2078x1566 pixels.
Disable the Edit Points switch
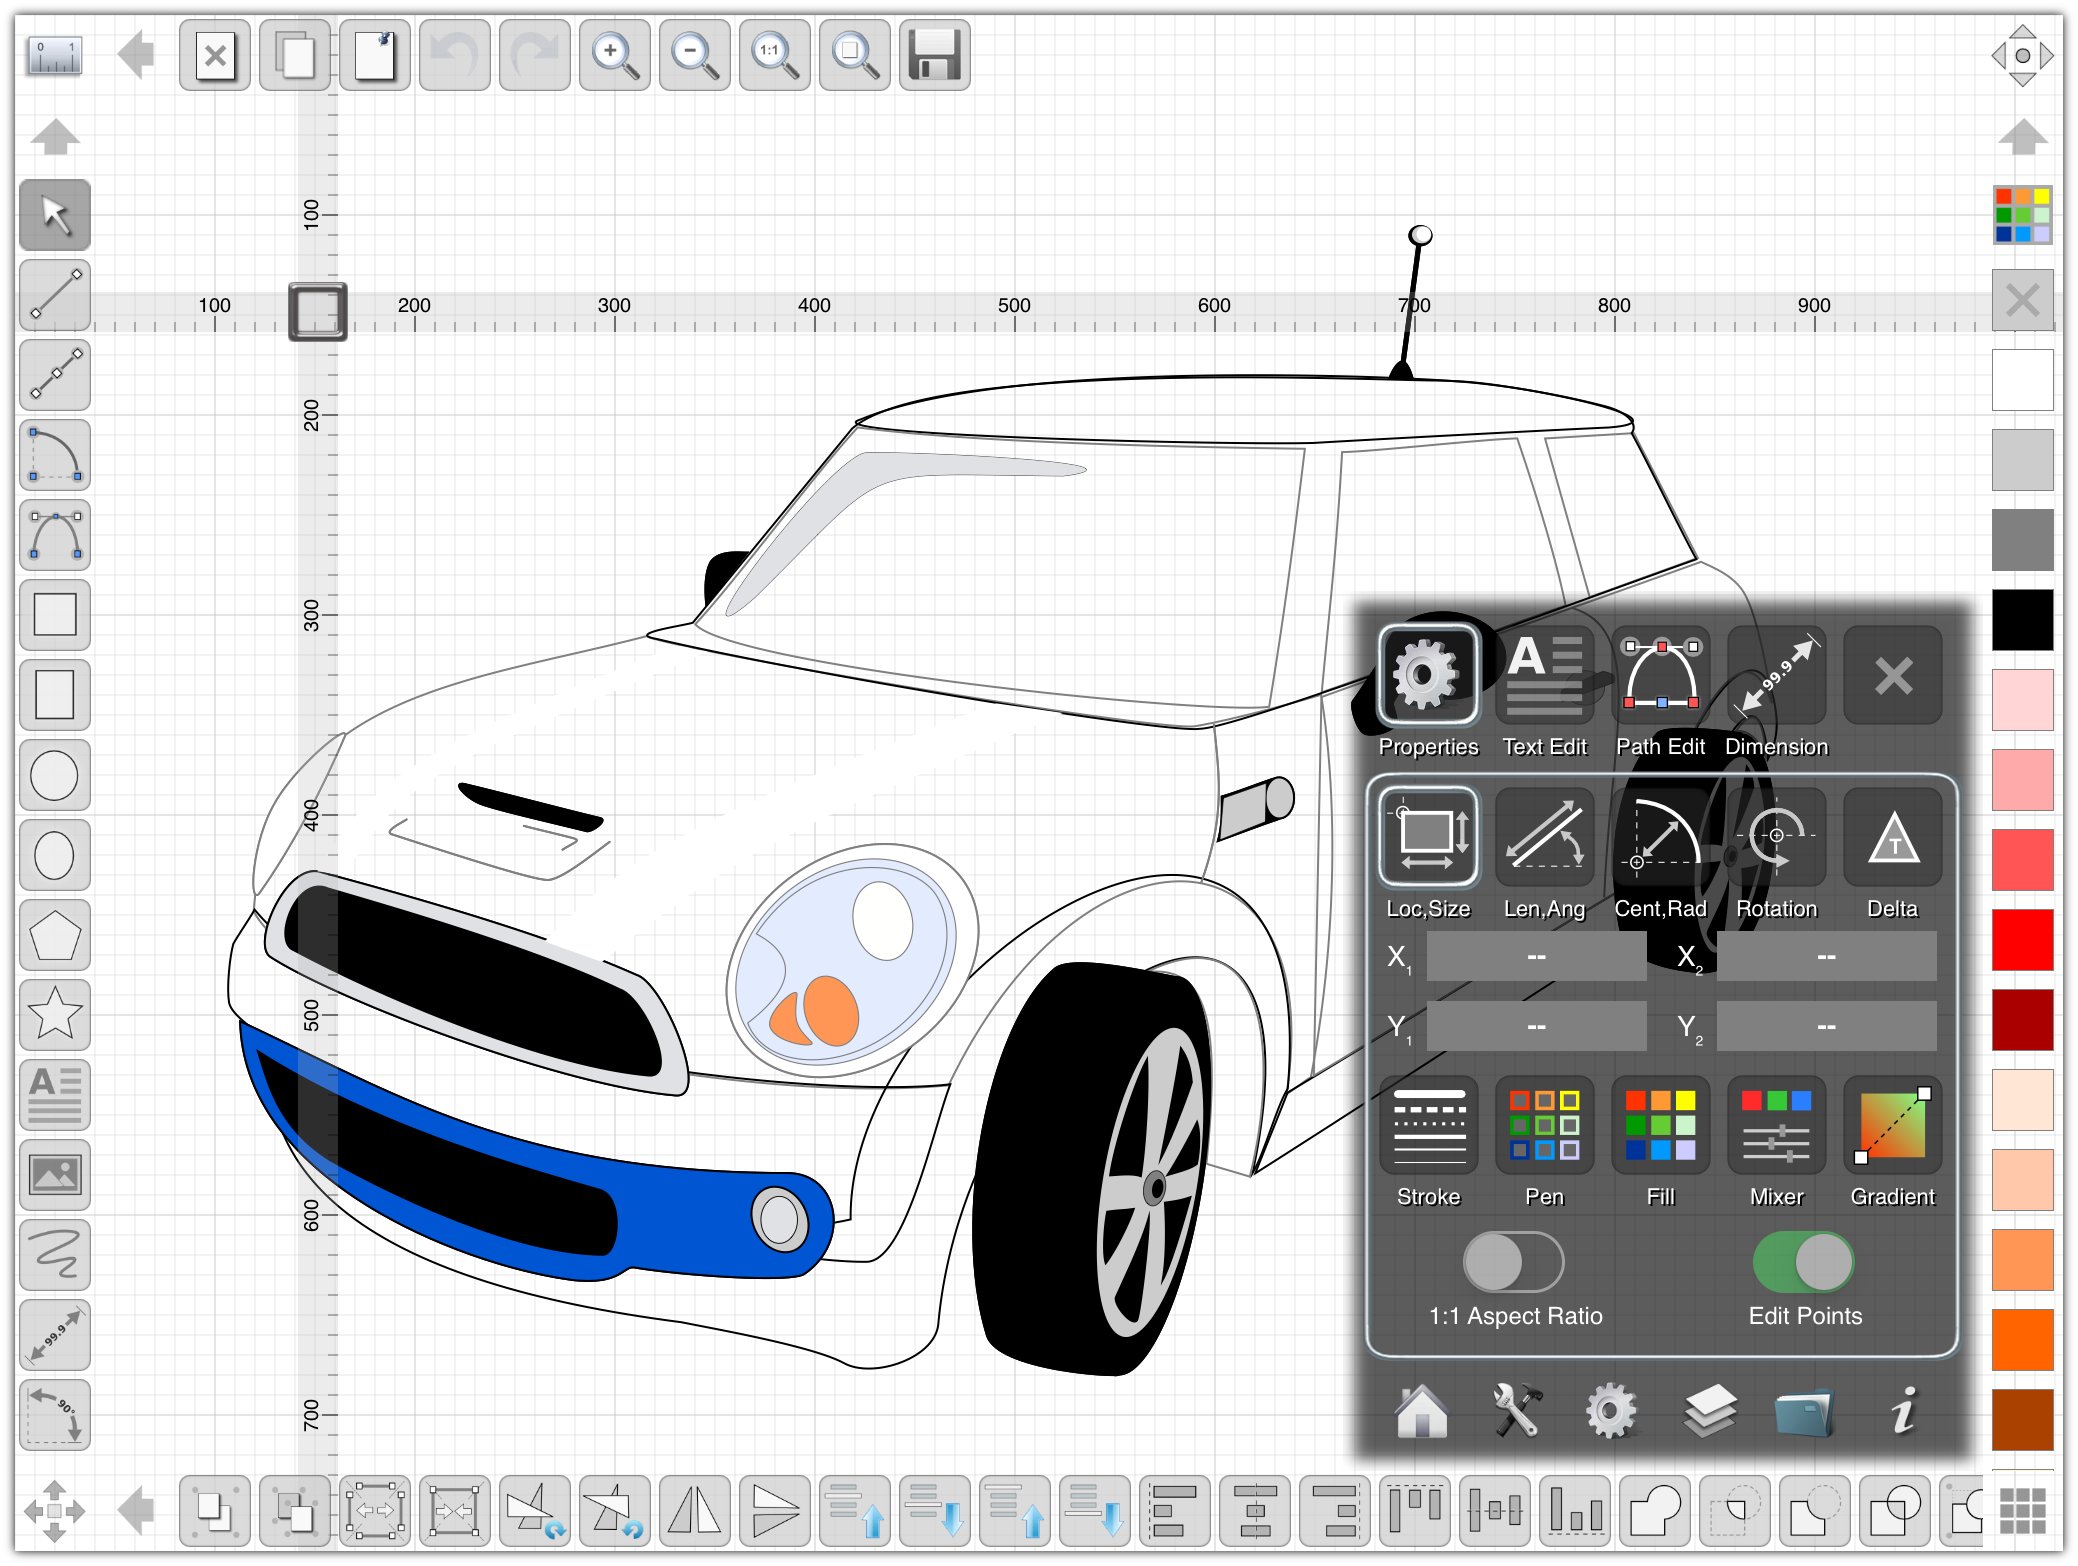pos(1803,1262)
